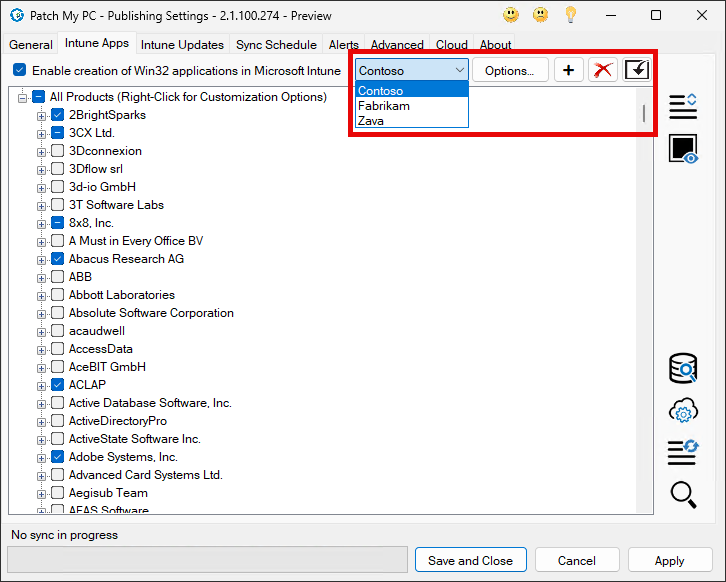Image resolution: width=726 pixels, height=582 pixels.
Task: Click the cloud gear settings icon
Action: point(683,410)
